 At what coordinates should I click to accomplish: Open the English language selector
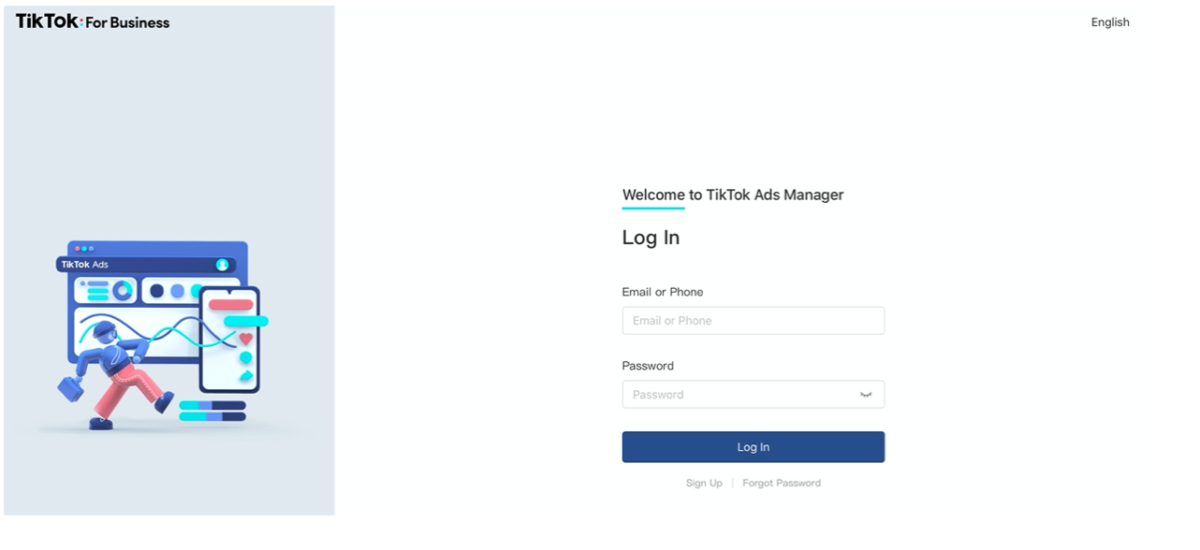click(1110, 22)
